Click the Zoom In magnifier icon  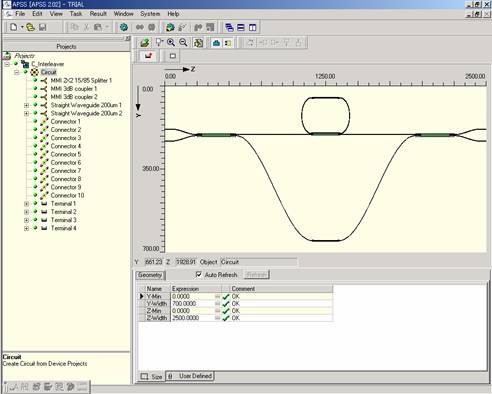click(171, 42)
